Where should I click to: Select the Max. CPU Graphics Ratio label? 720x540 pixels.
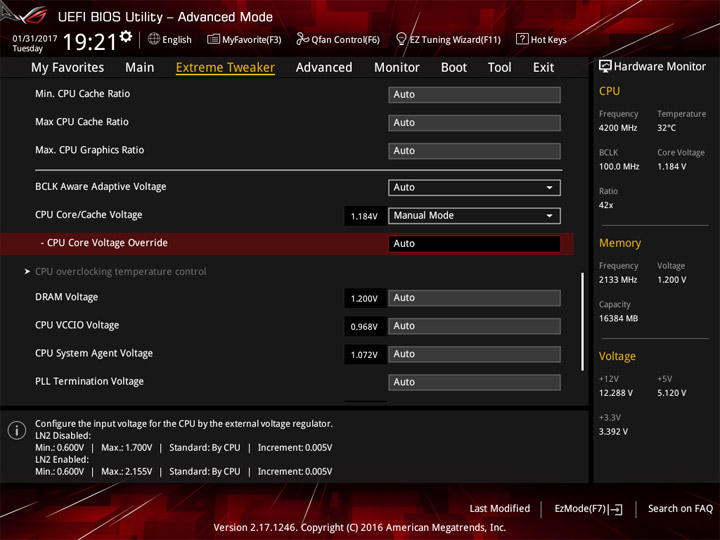click(x=90, y=150)
